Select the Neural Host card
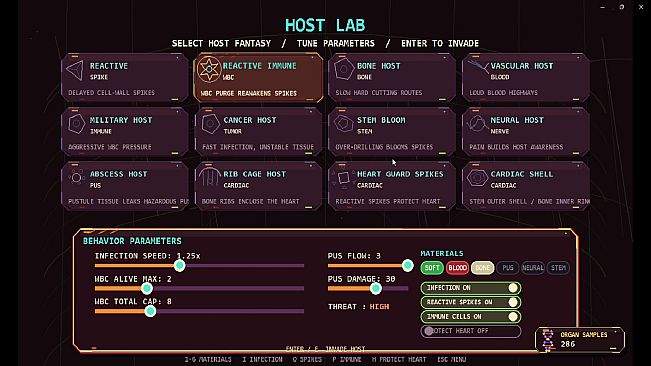This screenshot has width=651, height=366. (x=526, y=132)
